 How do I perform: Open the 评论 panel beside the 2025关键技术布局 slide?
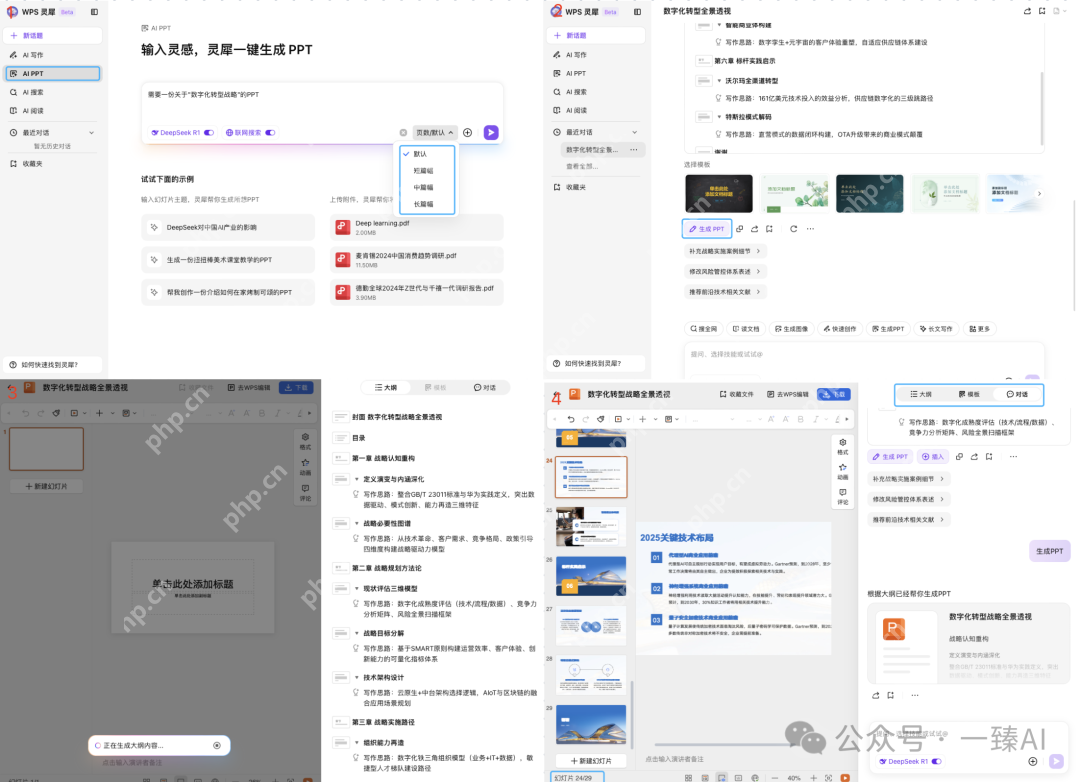click(x=842, y=497)
